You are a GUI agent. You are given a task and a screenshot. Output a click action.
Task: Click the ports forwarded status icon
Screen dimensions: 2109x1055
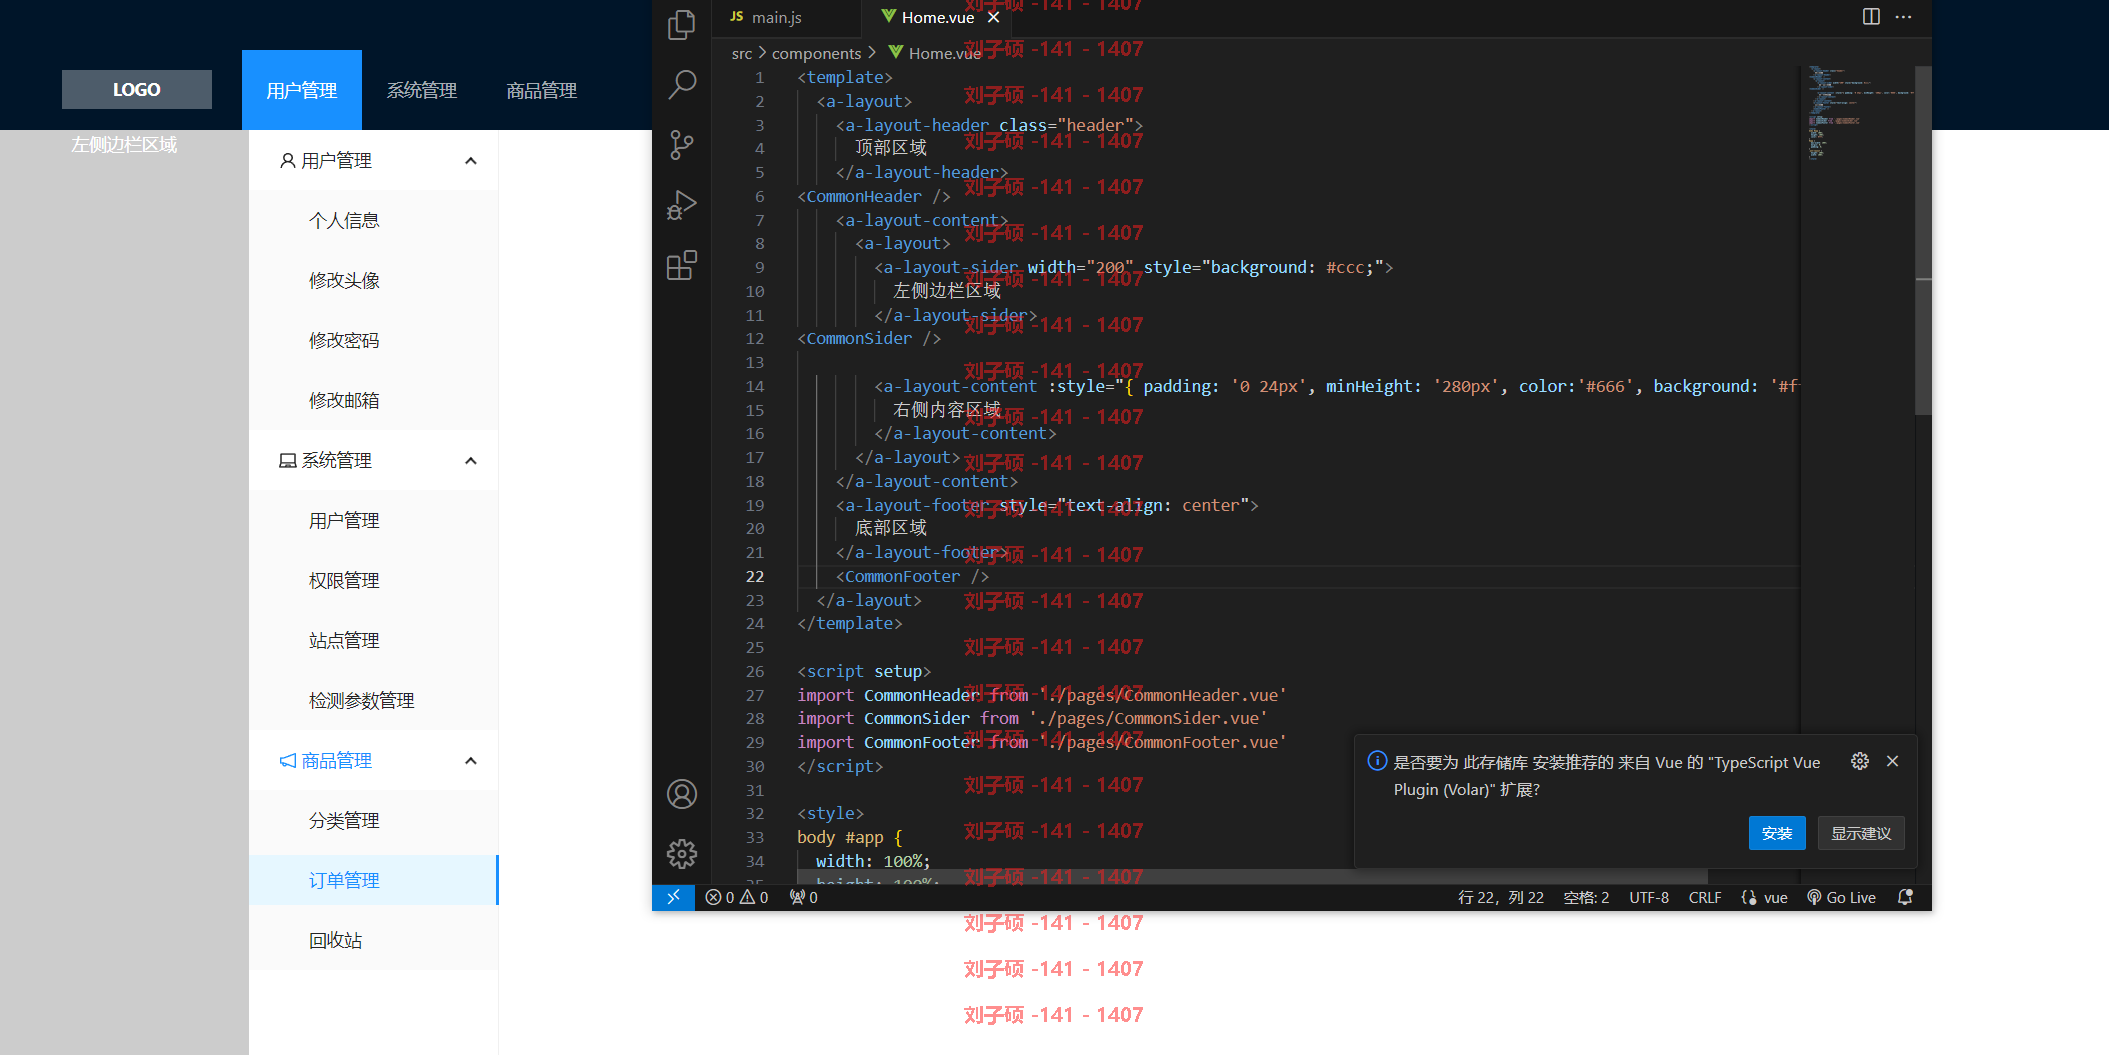(804, 897)
